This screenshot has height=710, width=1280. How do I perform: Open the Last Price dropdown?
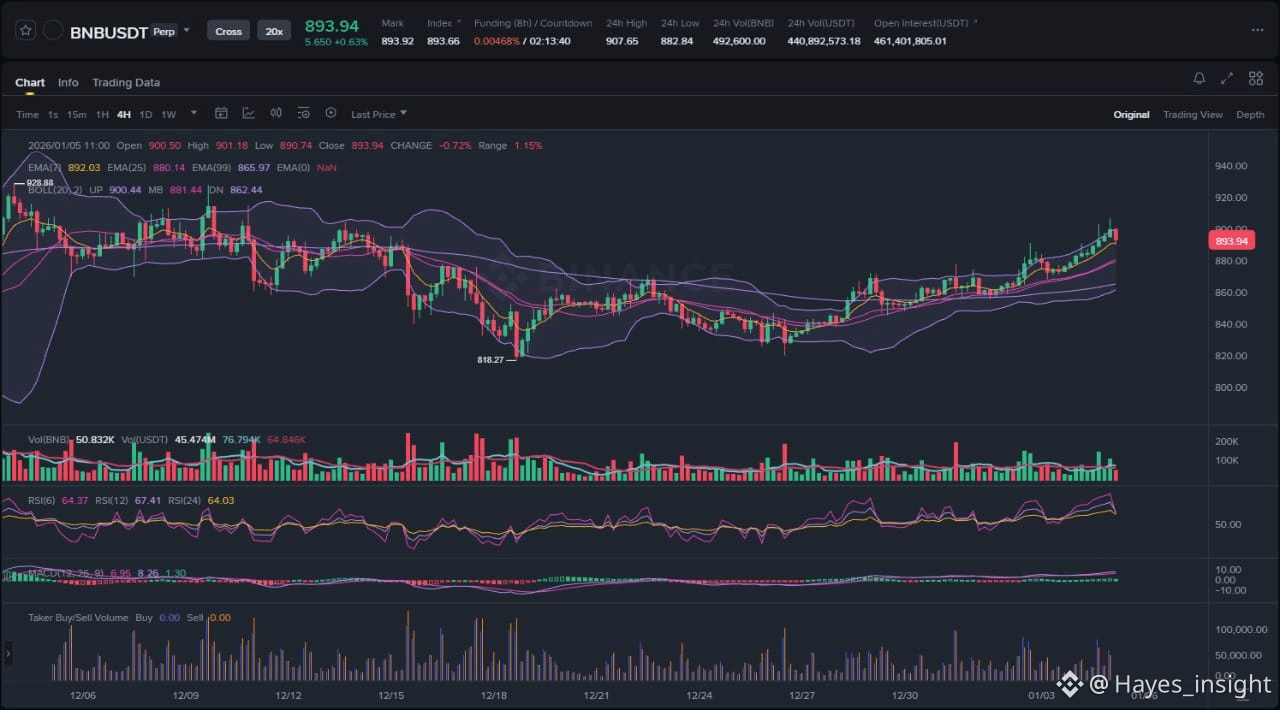379,115
